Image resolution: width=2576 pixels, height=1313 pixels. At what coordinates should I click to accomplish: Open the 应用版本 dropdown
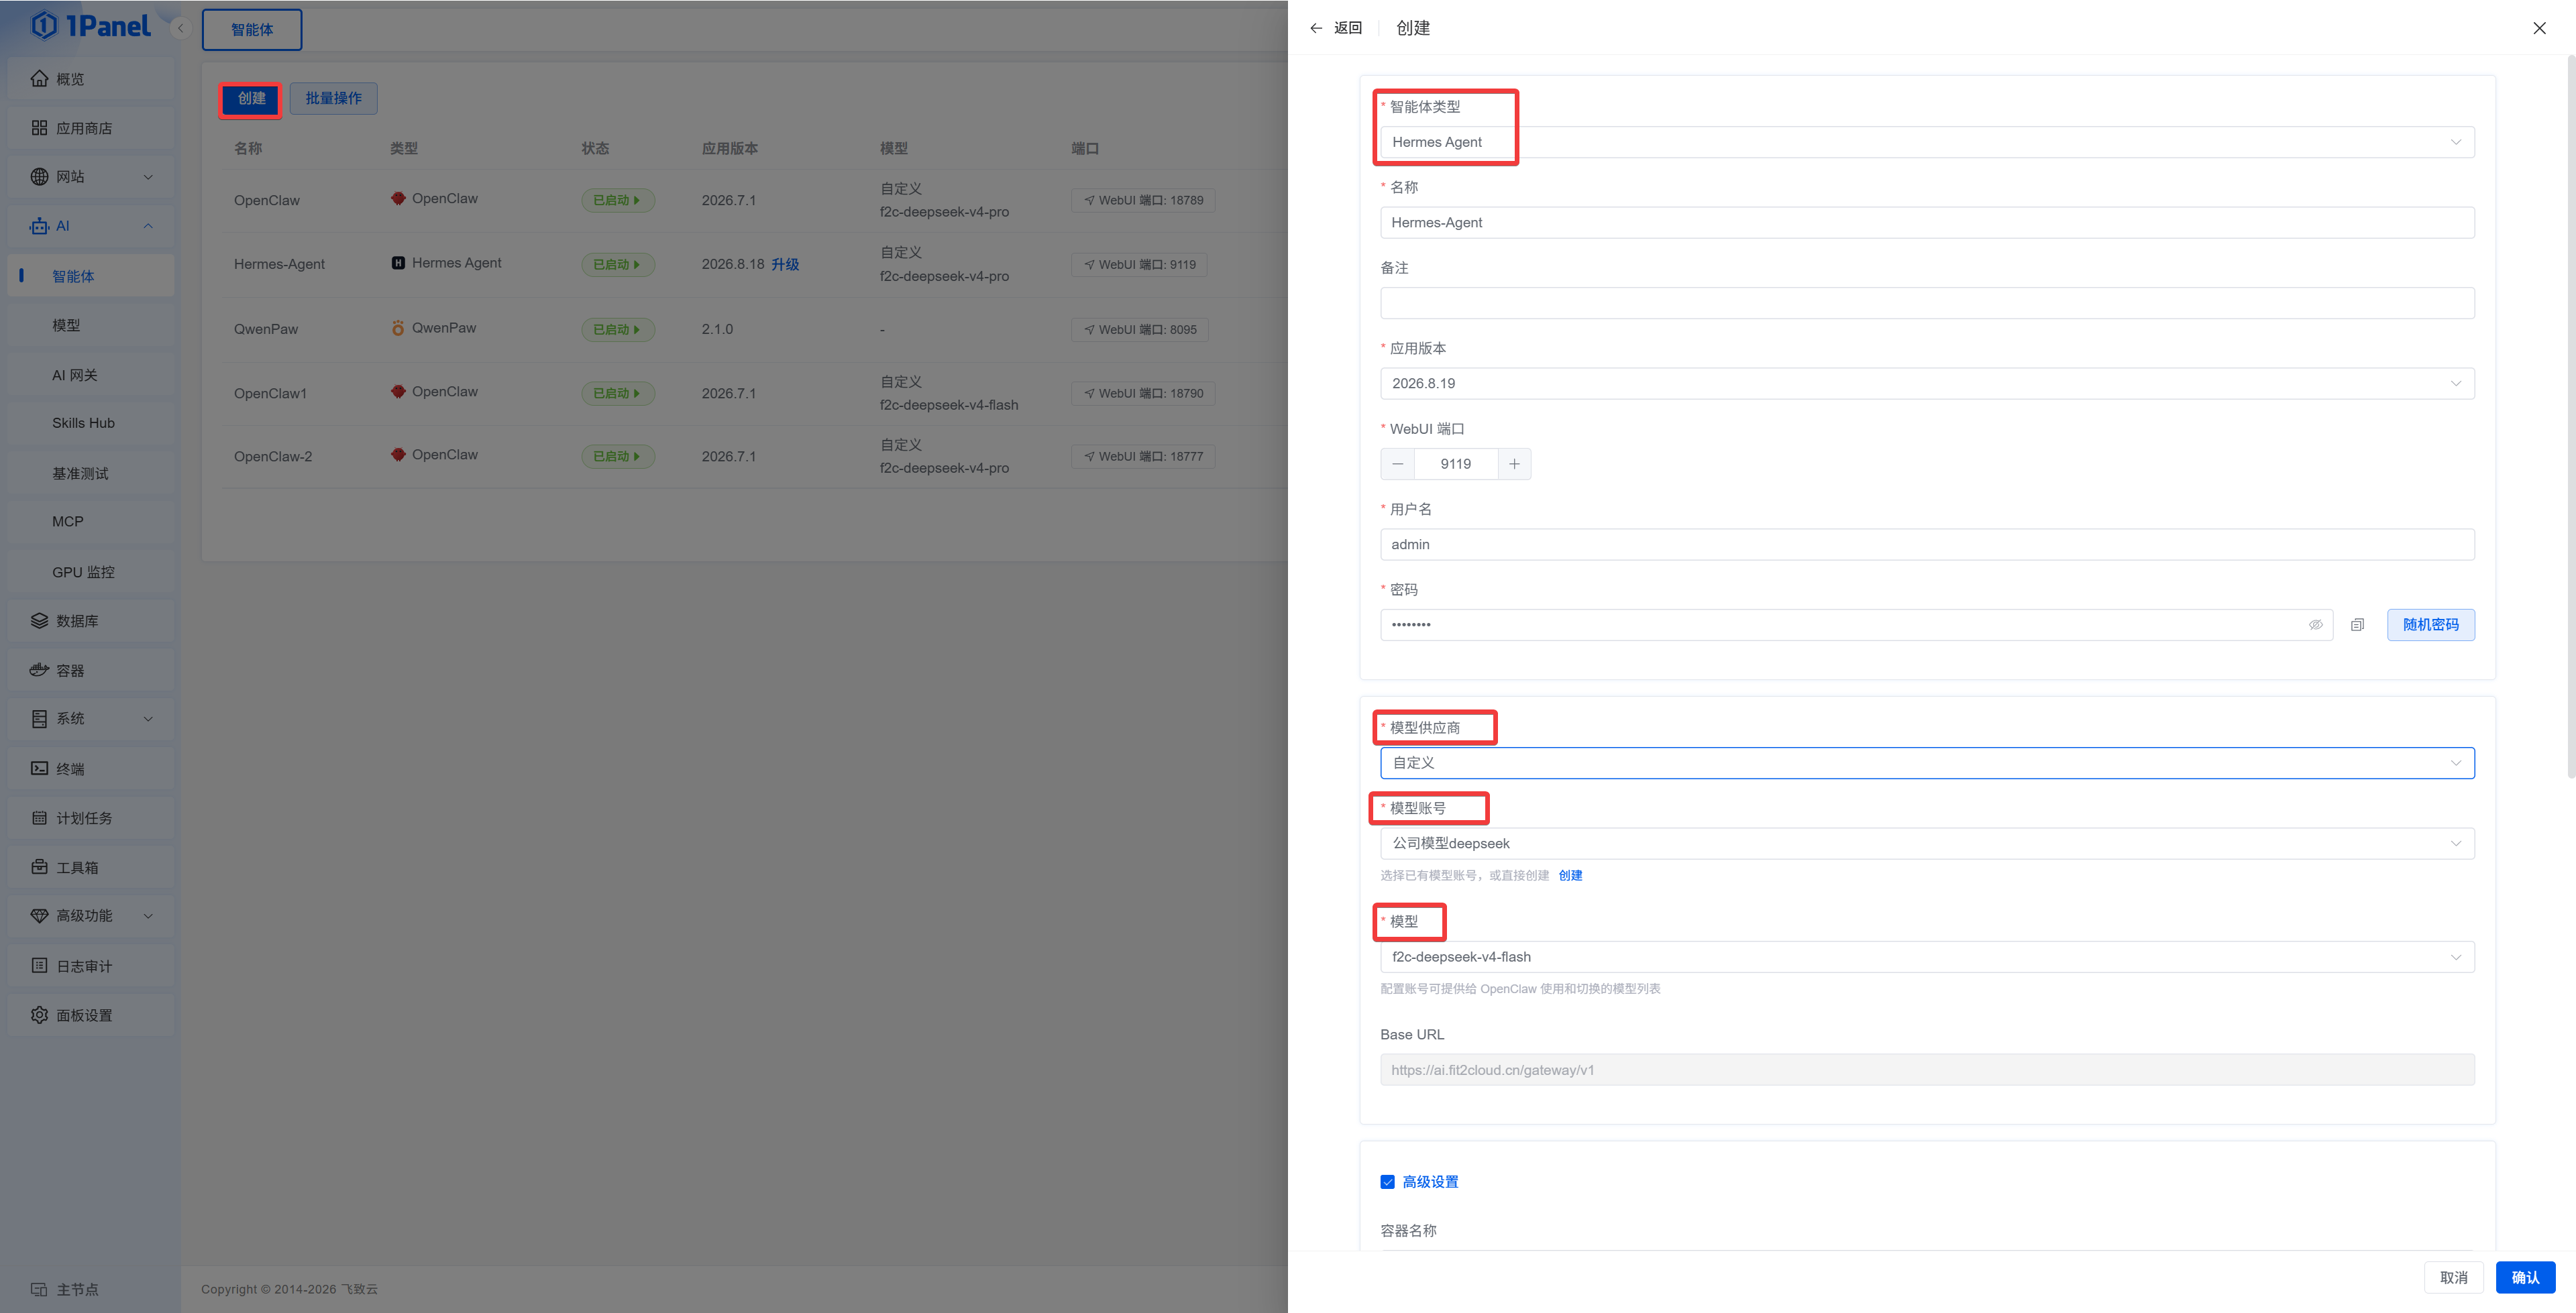pyautogui.click(x=1927, y=383)
